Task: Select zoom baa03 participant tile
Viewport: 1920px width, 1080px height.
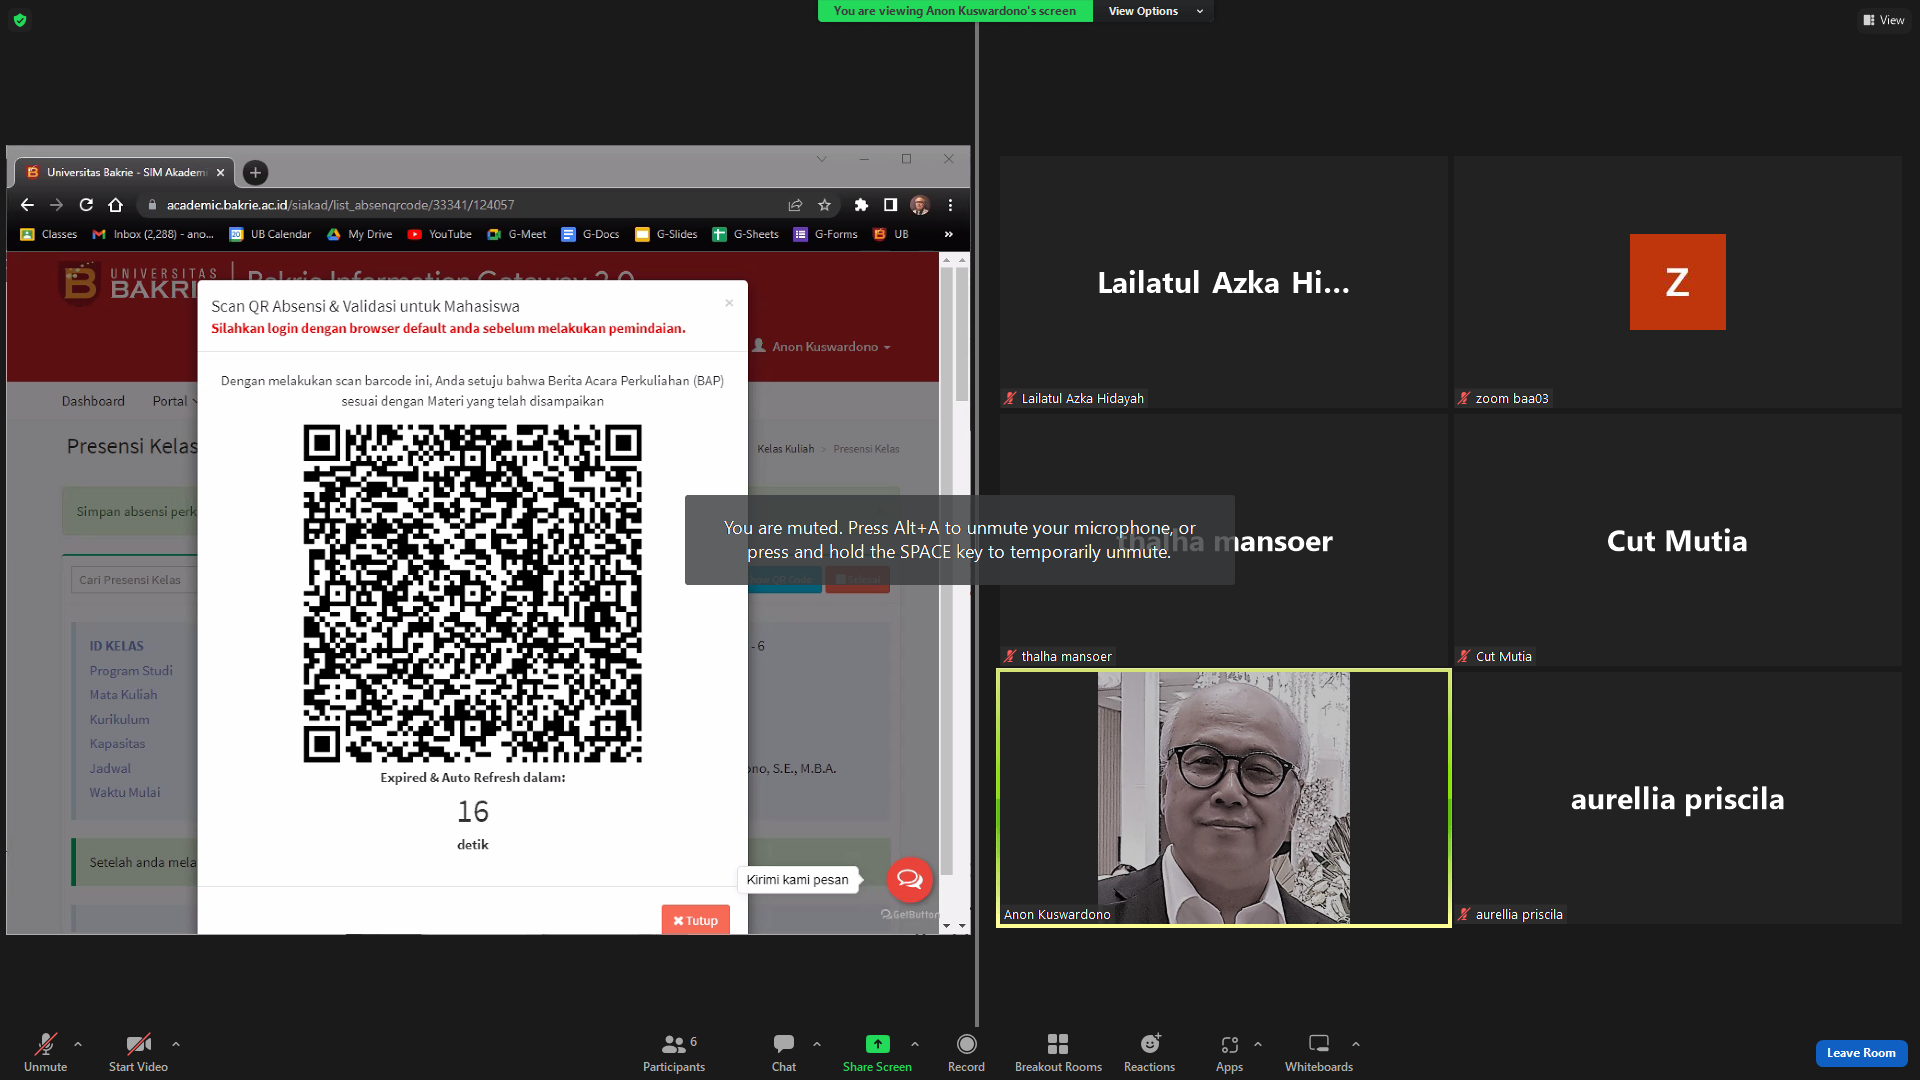Action: 1678,282
